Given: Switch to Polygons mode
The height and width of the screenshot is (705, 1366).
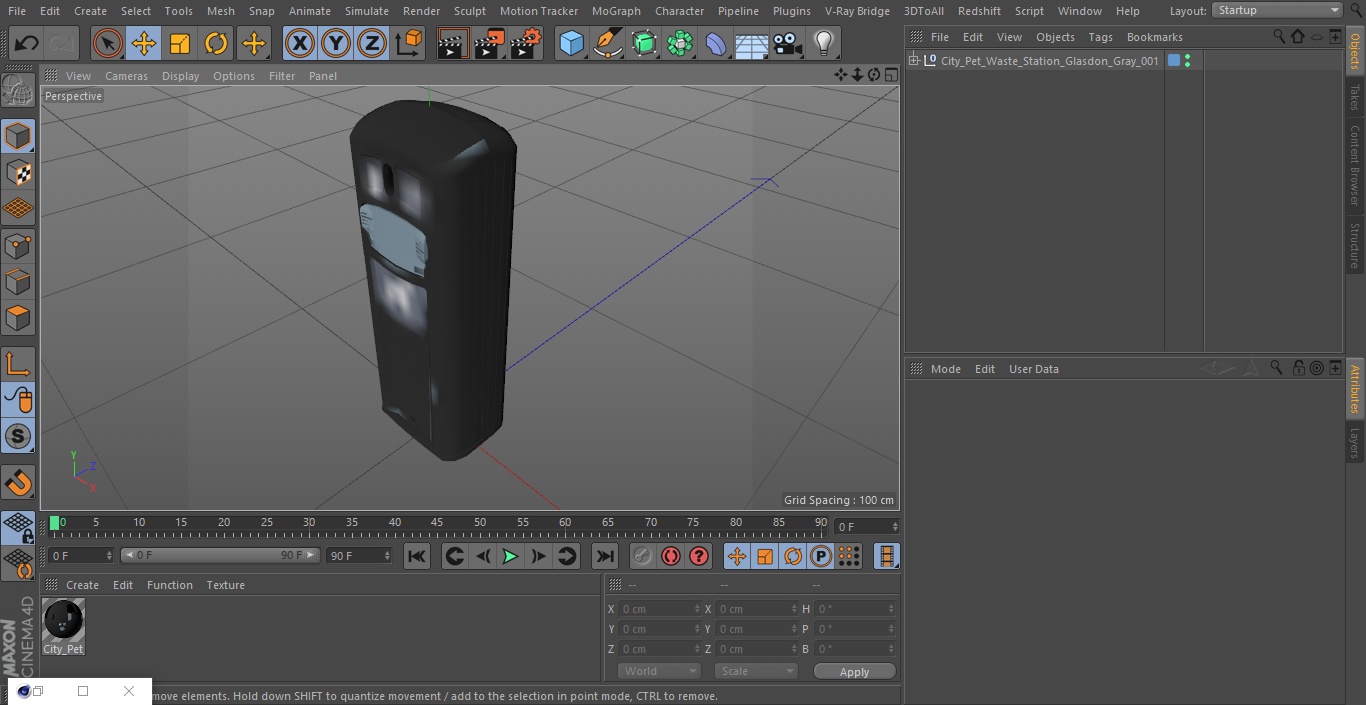Looking at the screenshot, I should [18, 318].
